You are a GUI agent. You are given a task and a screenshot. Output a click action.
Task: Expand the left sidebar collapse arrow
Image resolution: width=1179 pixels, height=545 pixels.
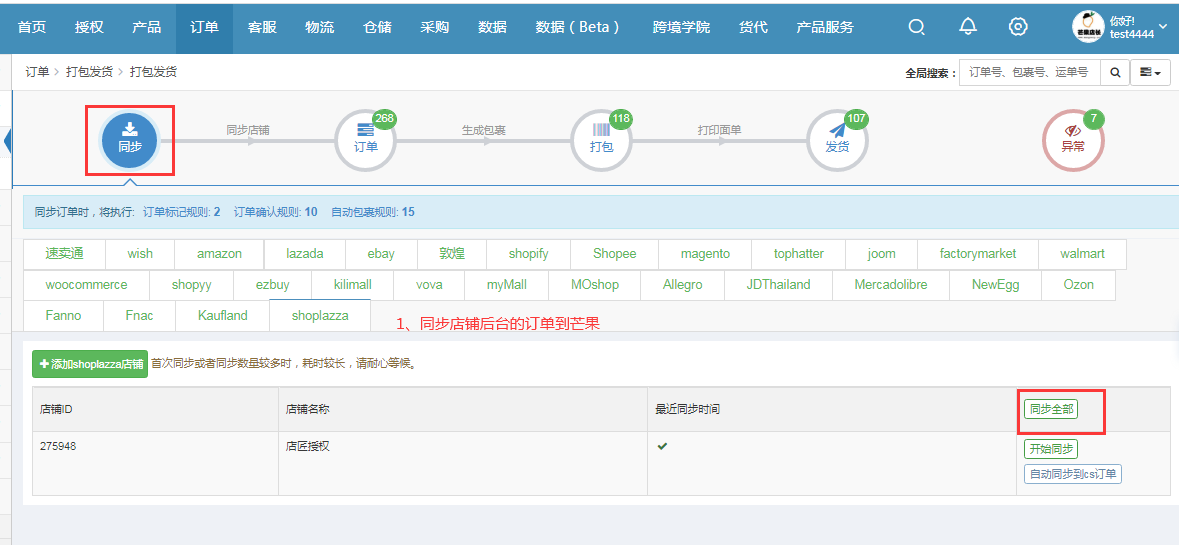[x=7, y=140]
